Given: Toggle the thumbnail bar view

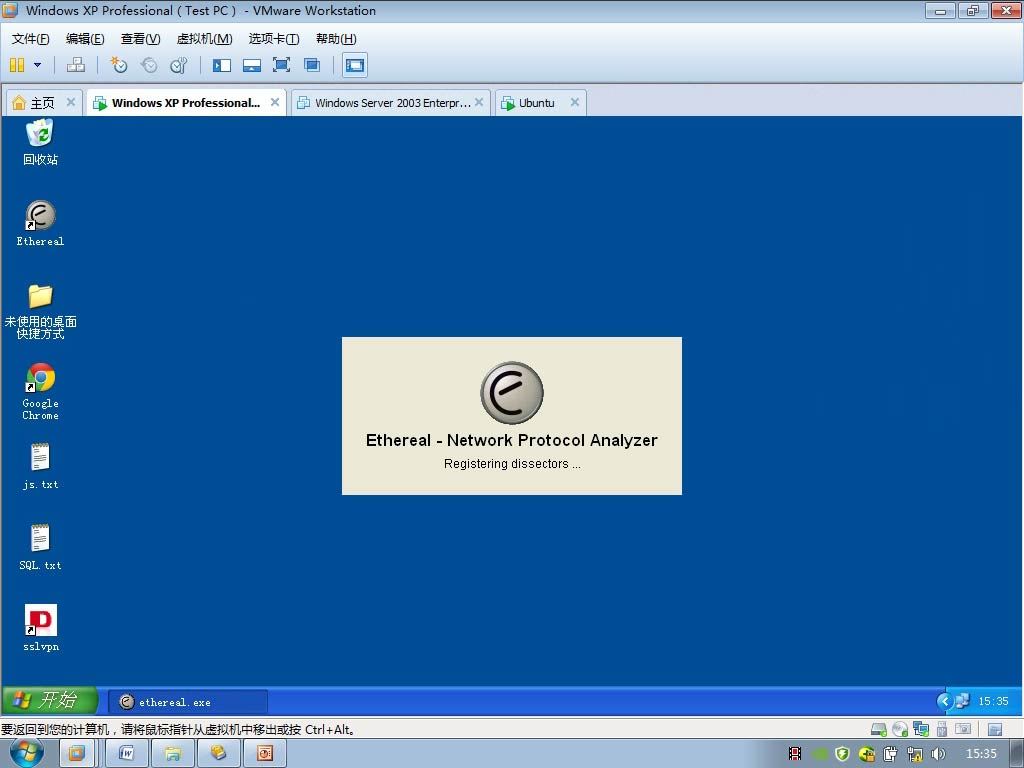Looking at the screenshot, I should [x=251, y=65].
